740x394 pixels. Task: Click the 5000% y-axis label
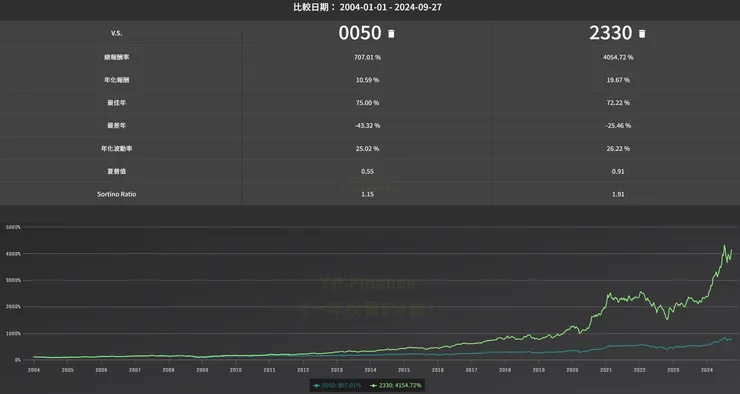13,227
